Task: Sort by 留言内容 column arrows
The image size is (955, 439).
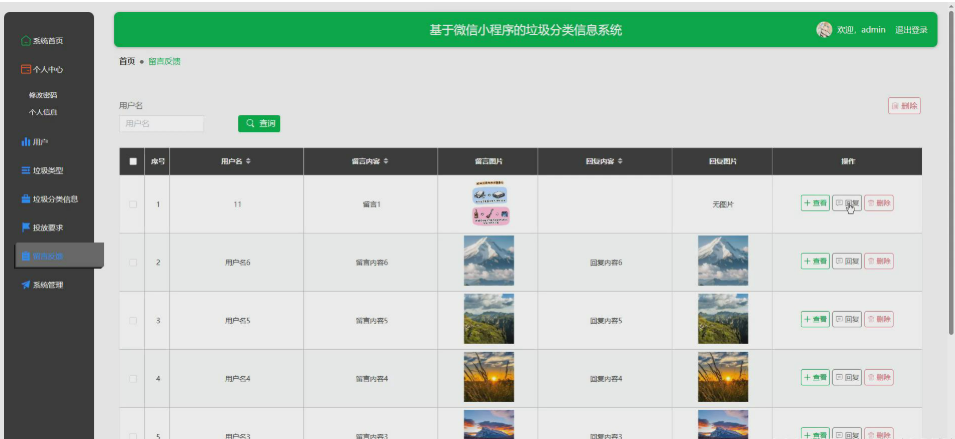Action: pos(386,161)
